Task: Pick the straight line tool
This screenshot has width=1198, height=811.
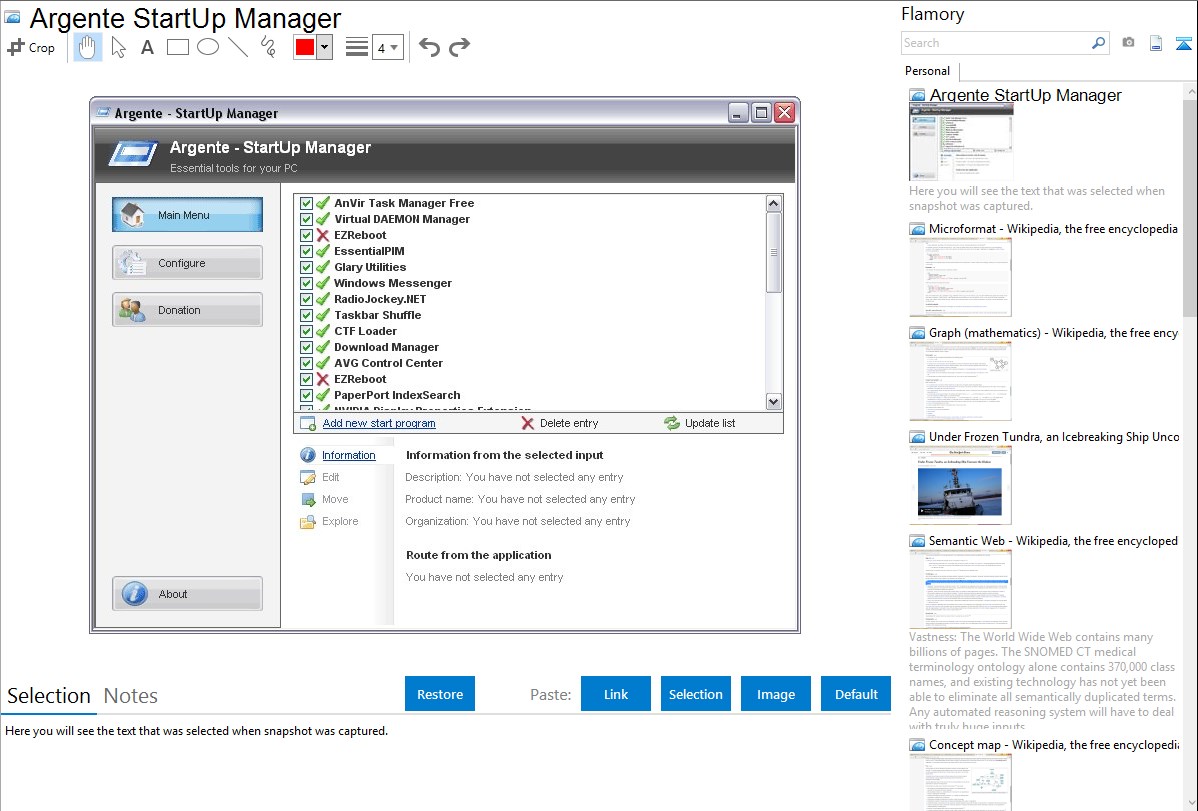Action: (238, 47)
